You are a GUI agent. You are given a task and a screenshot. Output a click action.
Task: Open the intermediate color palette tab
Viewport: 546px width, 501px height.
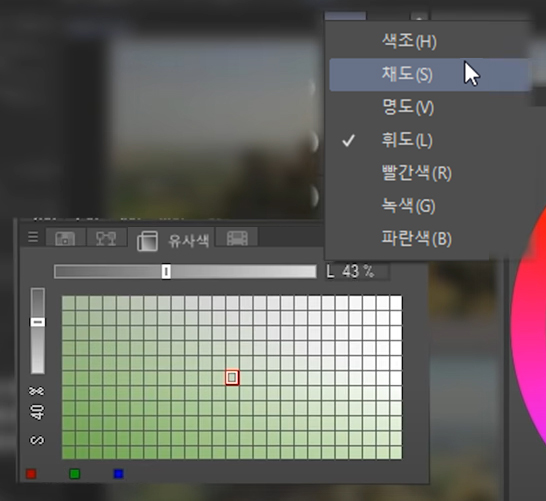pos(106,237)
